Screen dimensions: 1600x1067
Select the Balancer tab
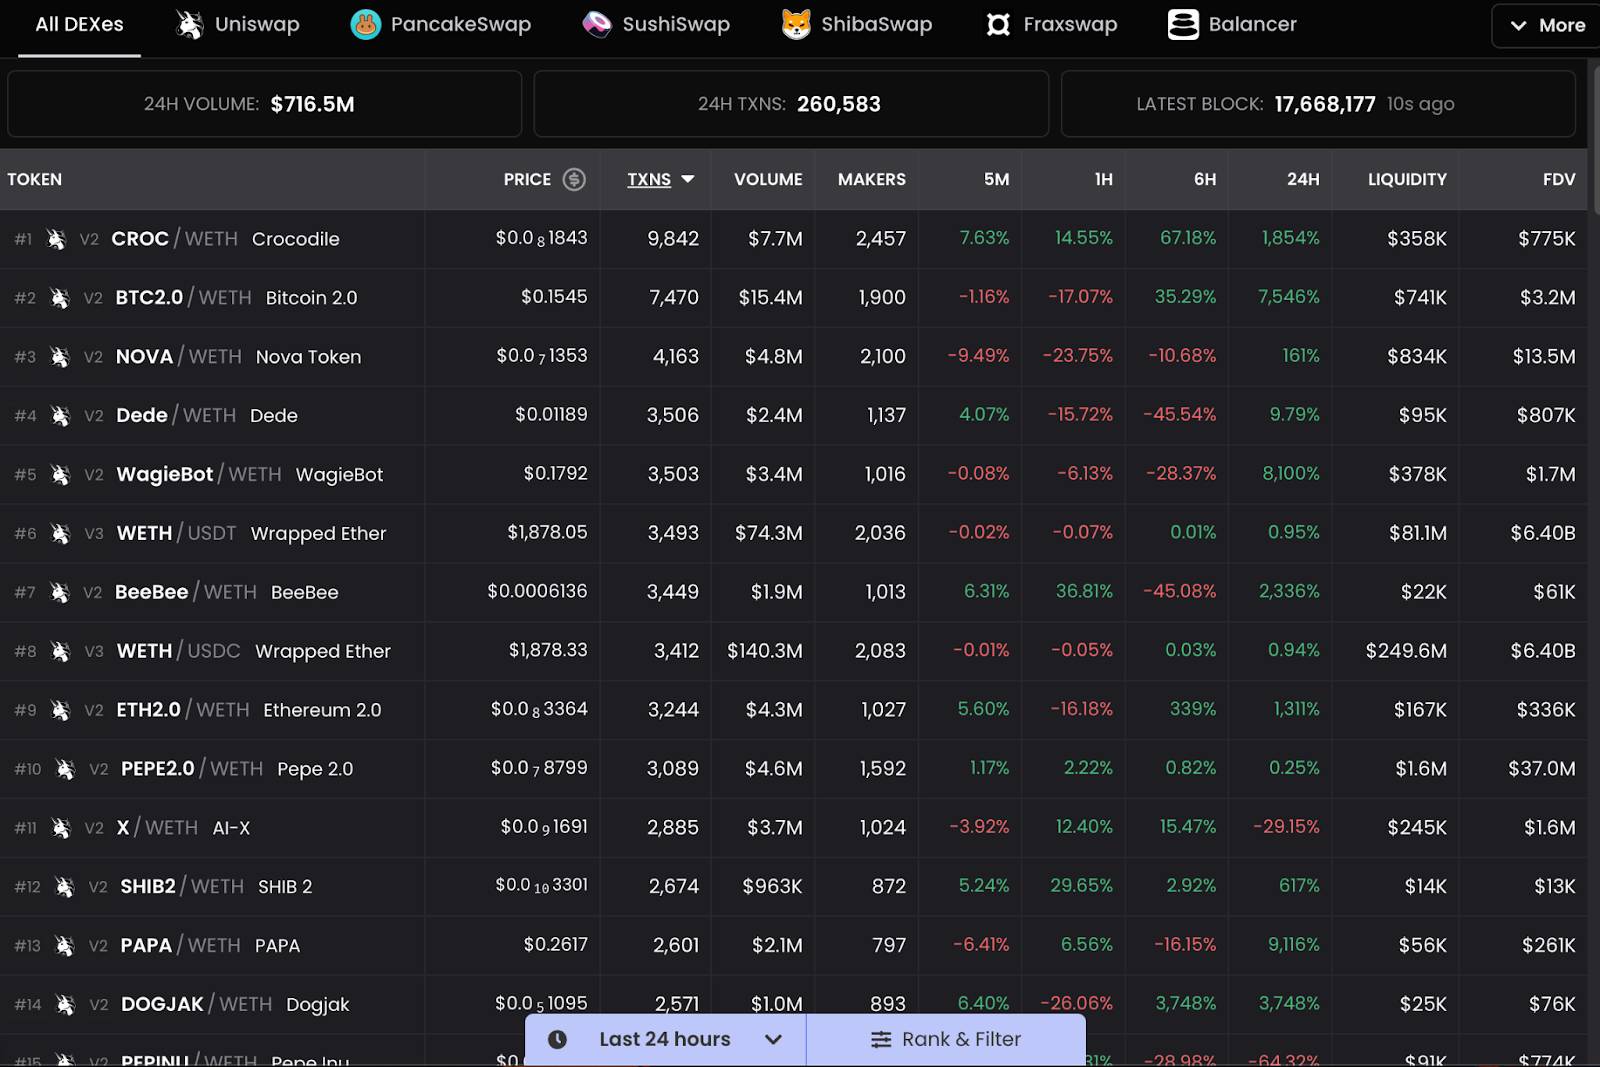[1232, 24]
